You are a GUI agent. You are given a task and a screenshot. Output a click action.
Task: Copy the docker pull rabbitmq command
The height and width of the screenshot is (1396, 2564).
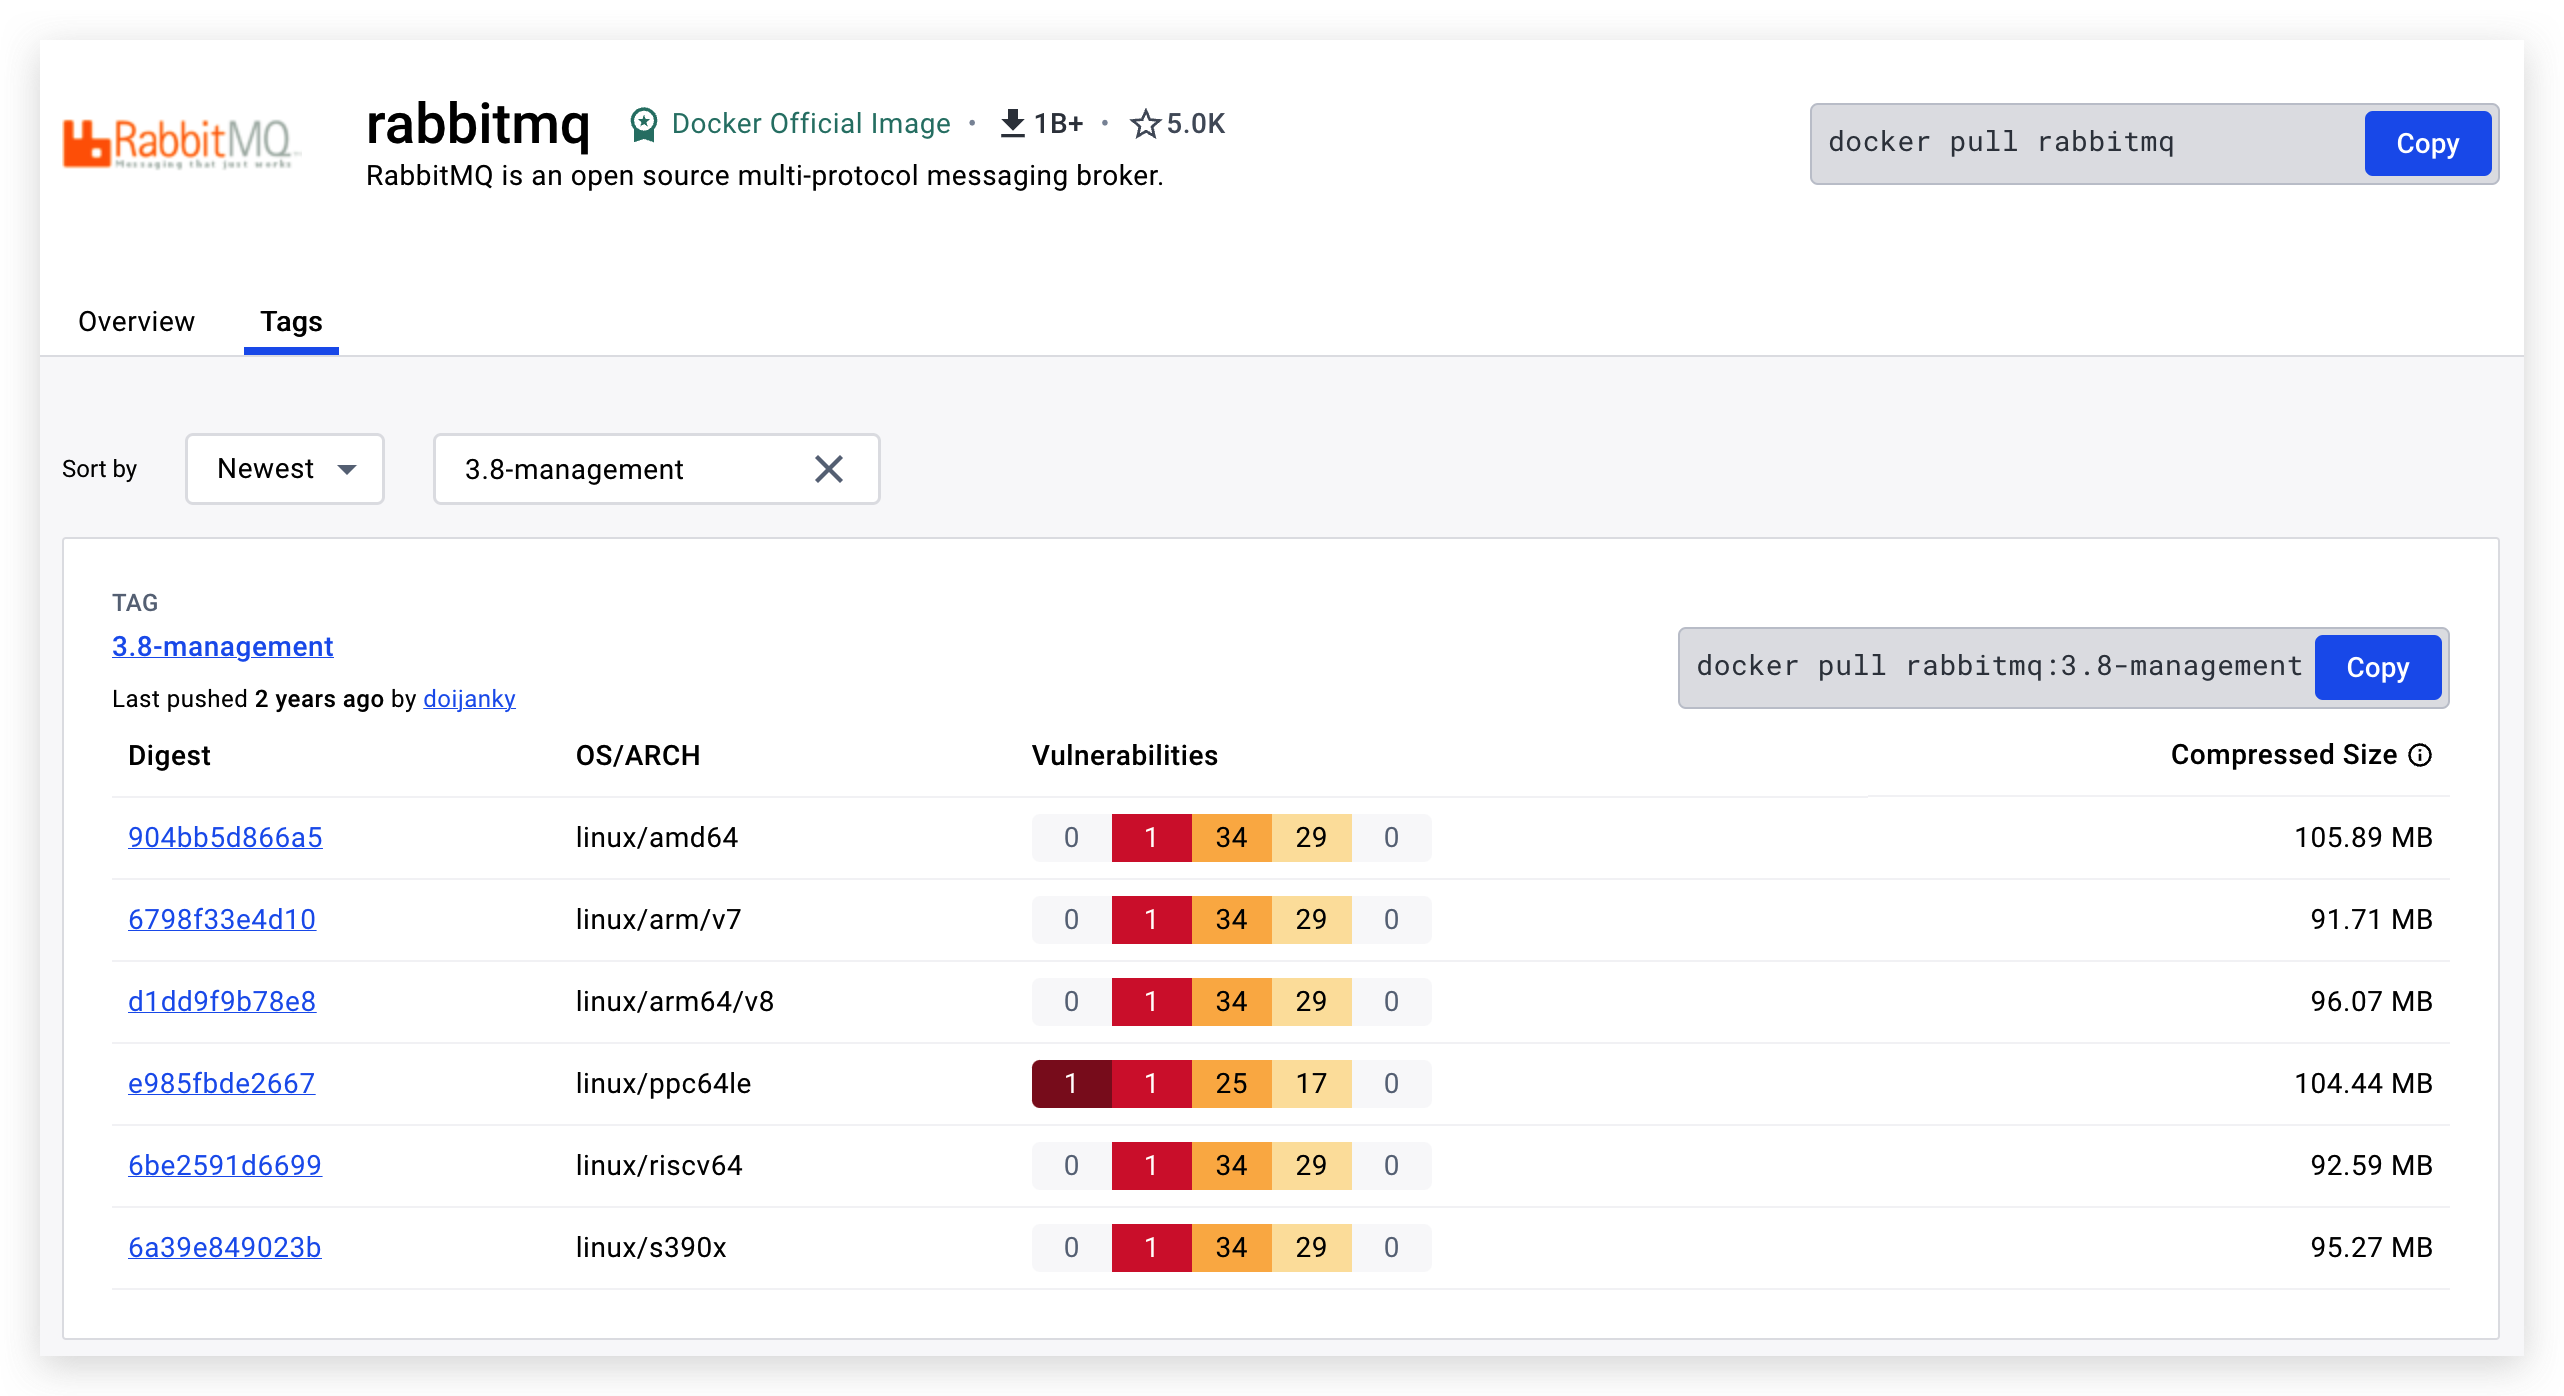point(2427,143)
